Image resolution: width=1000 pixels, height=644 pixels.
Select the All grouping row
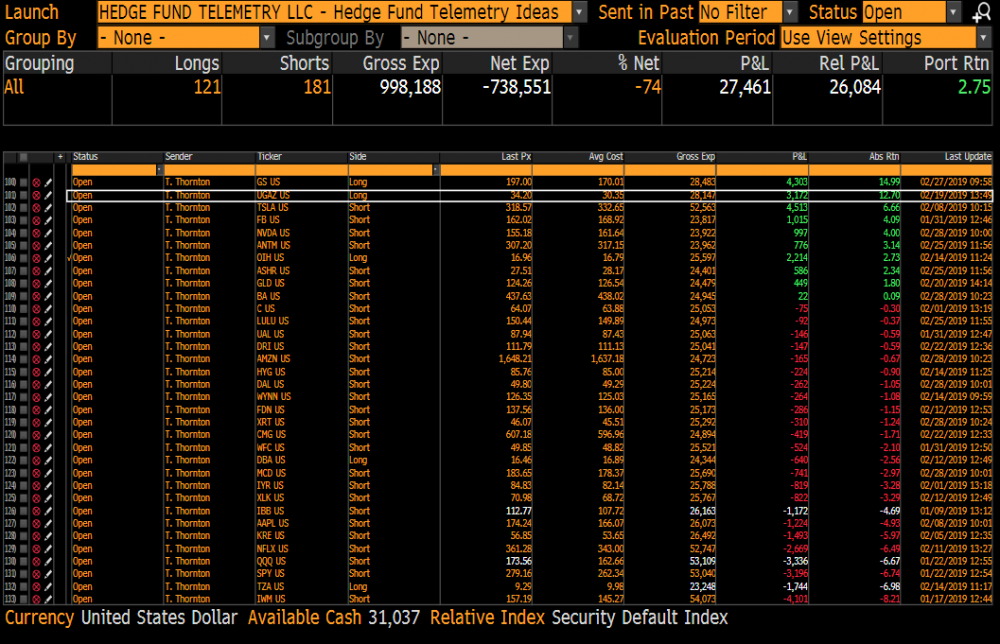pos(497,87)
